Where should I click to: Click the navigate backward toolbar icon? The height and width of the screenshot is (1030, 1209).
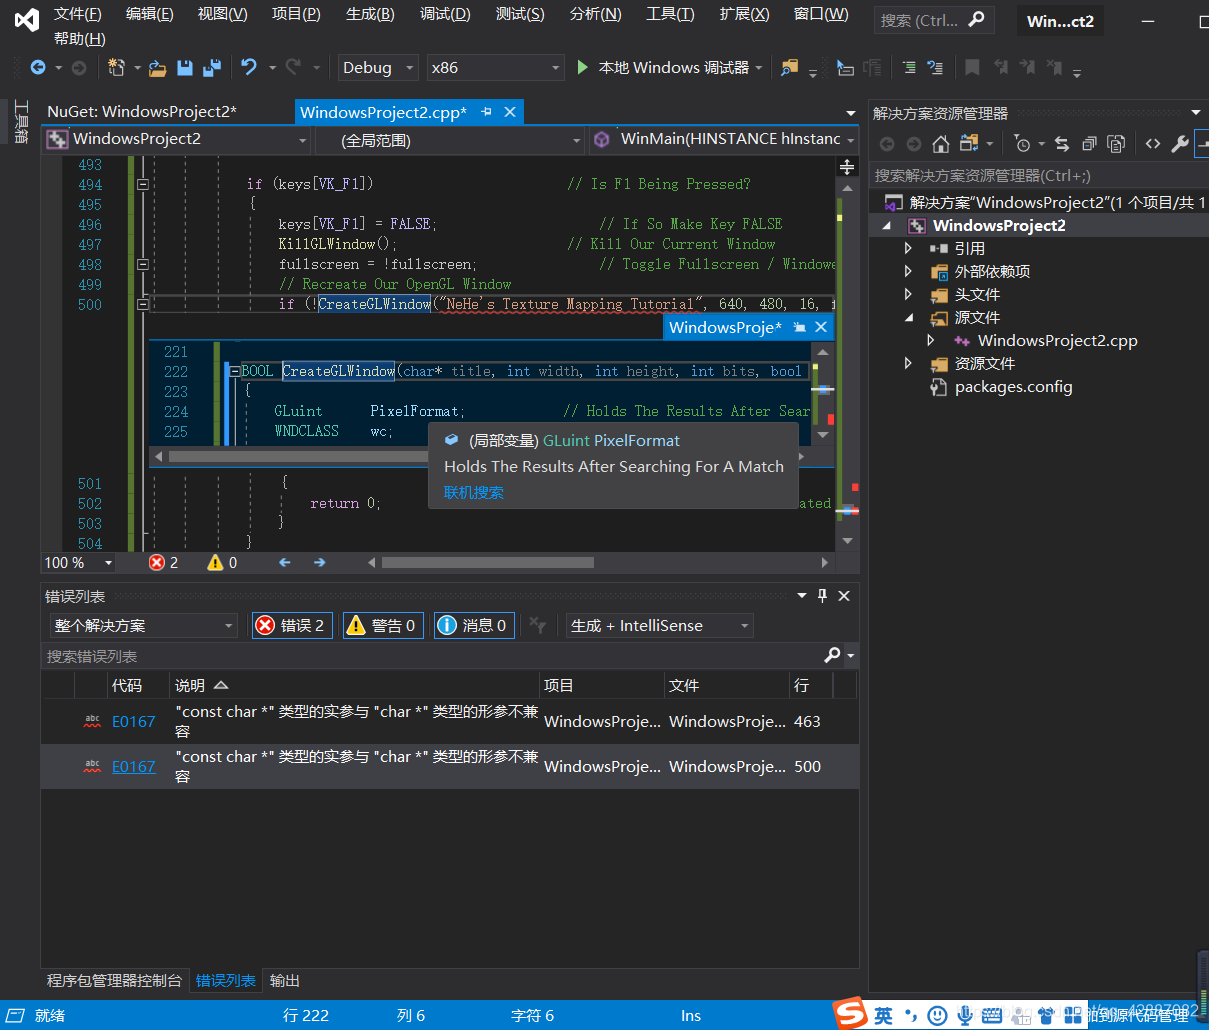point(38,68)
